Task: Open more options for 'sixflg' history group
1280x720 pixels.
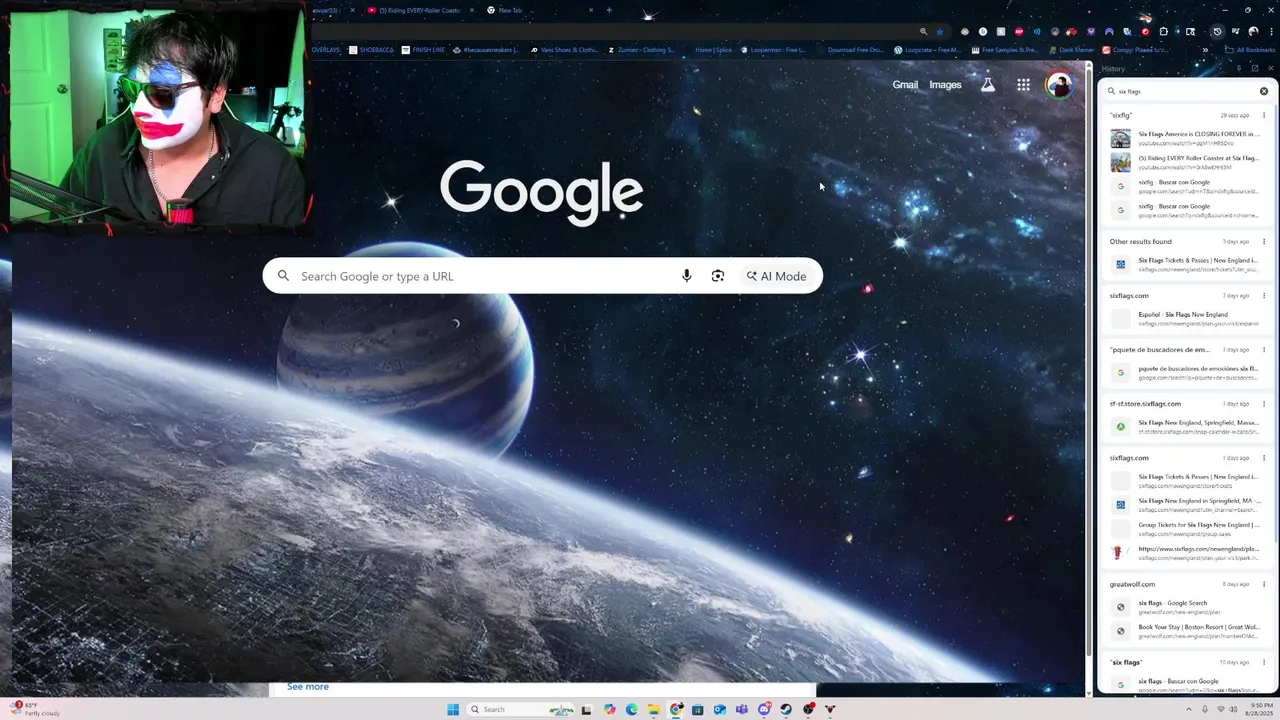Action: click(1264, 115)
